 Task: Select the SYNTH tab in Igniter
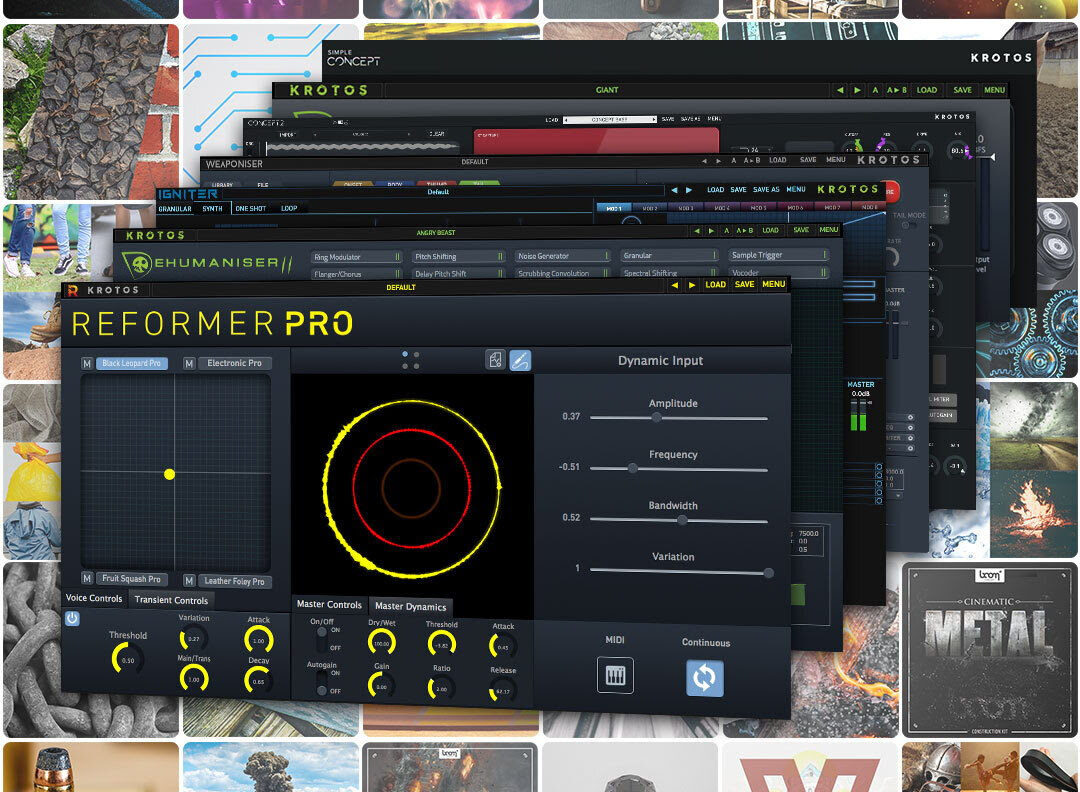pos(212,209)
